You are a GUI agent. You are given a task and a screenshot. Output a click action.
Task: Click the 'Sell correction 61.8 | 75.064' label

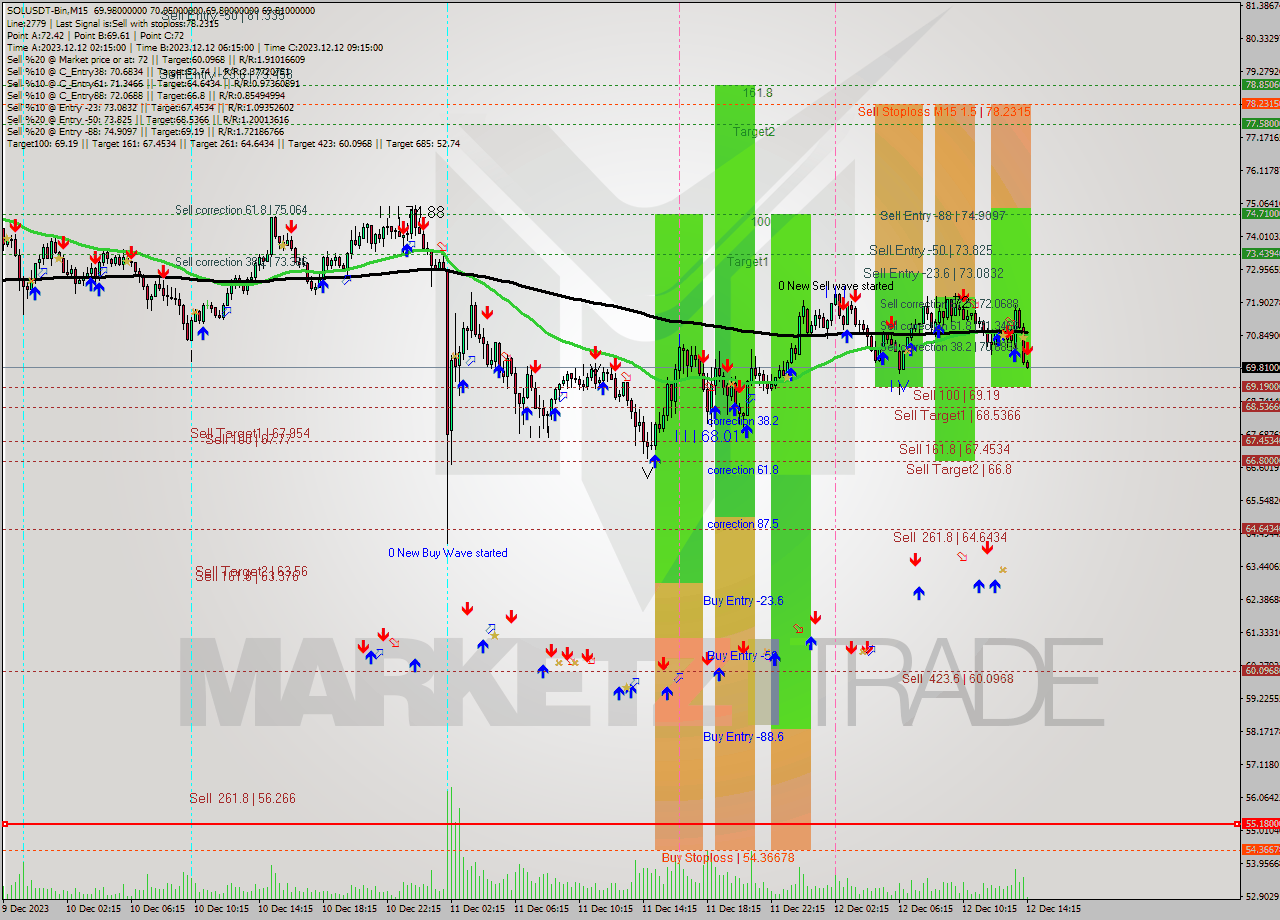[241, 210]
